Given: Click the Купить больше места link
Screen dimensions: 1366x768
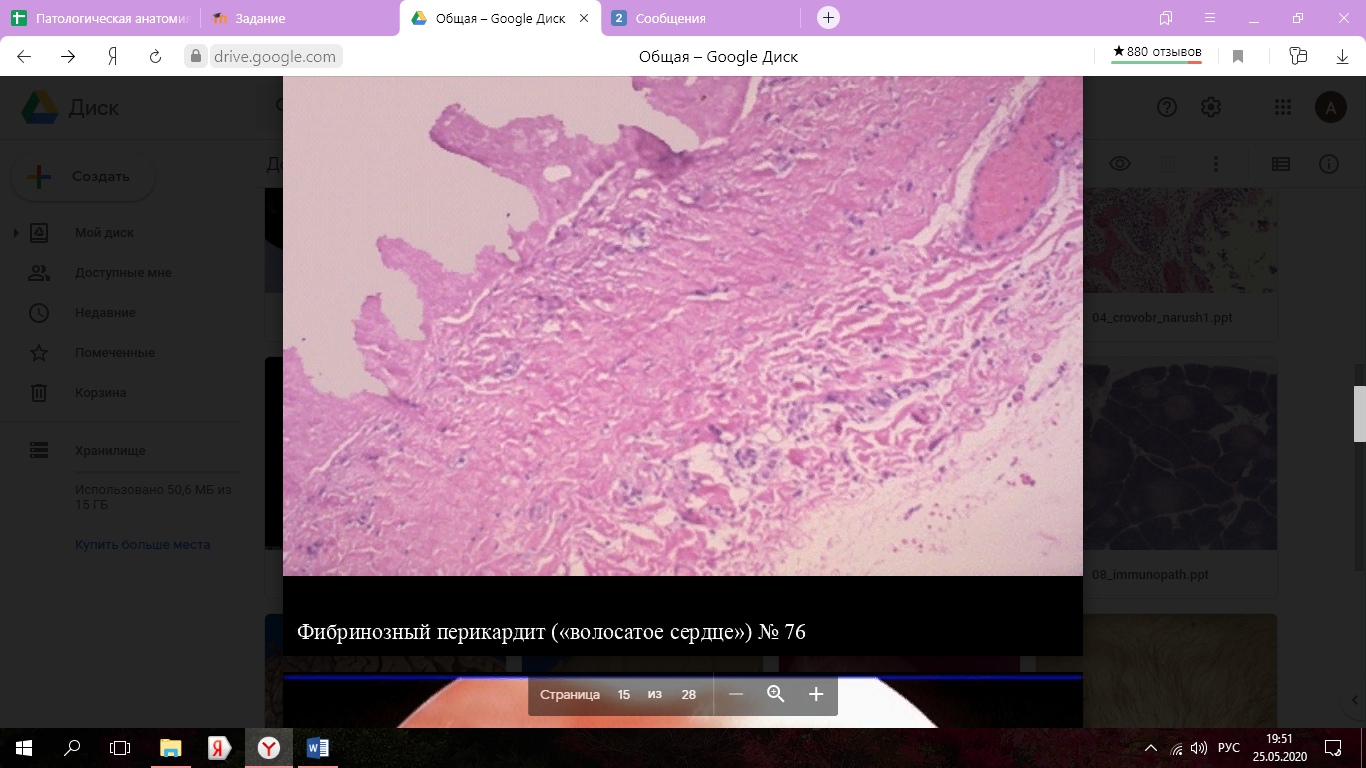Looking at the screenshot, I should click(142, 545).
